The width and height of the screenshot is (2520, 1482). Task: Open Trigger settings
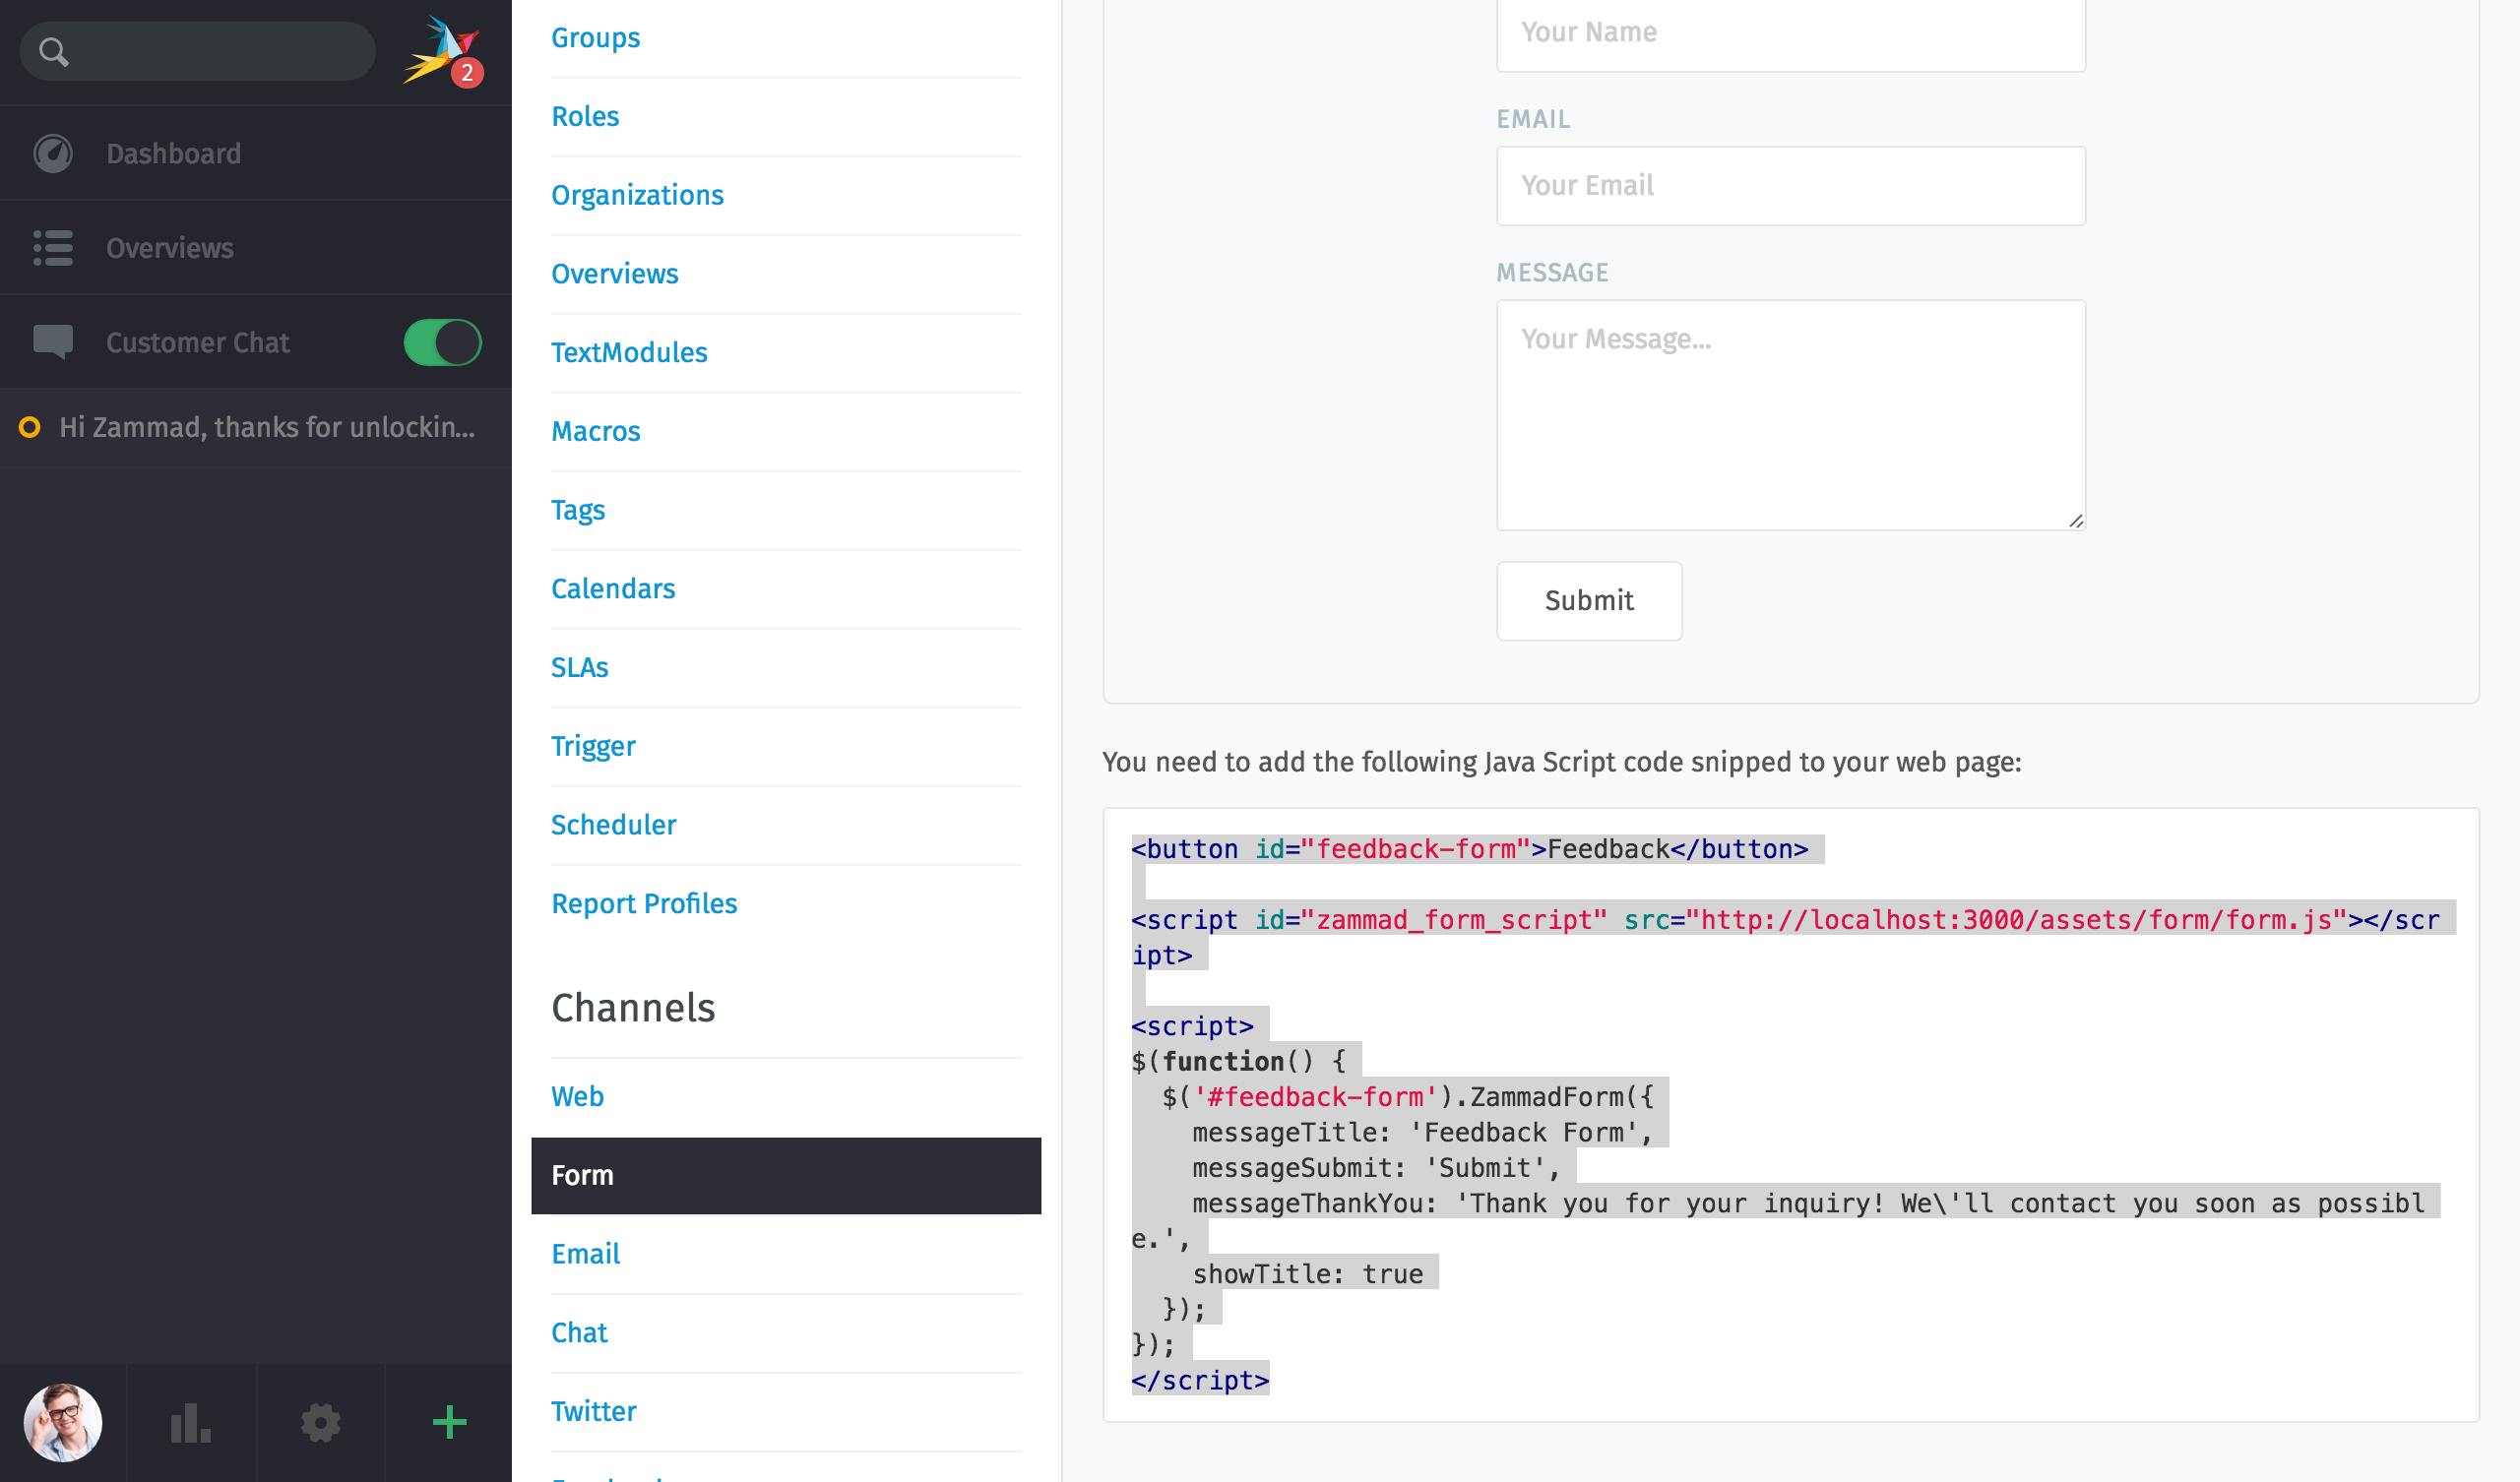point(593,746)
